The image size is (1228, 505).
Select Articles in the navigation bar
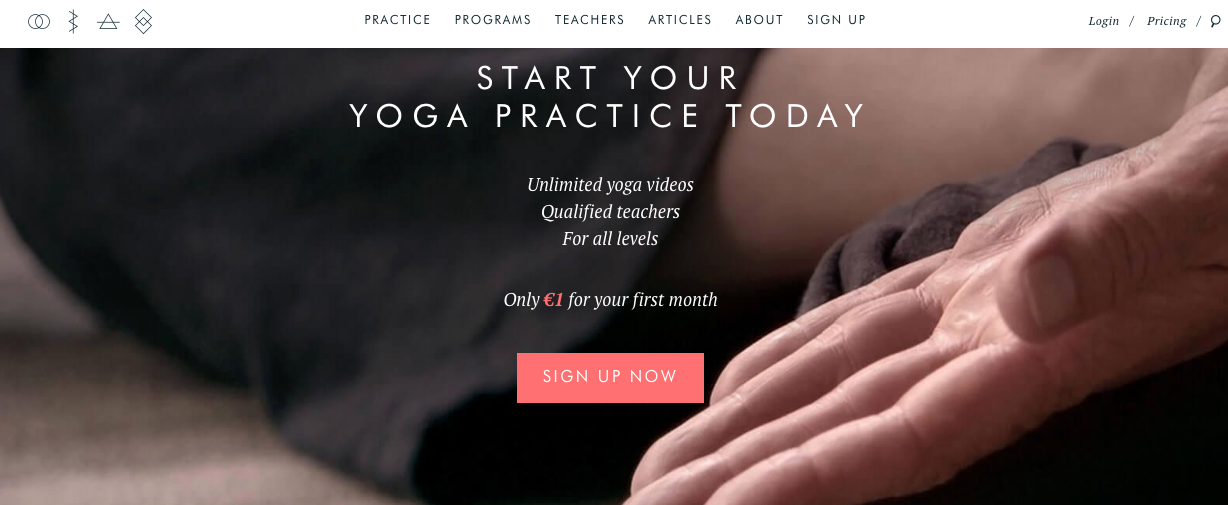[x=680, y=20]
